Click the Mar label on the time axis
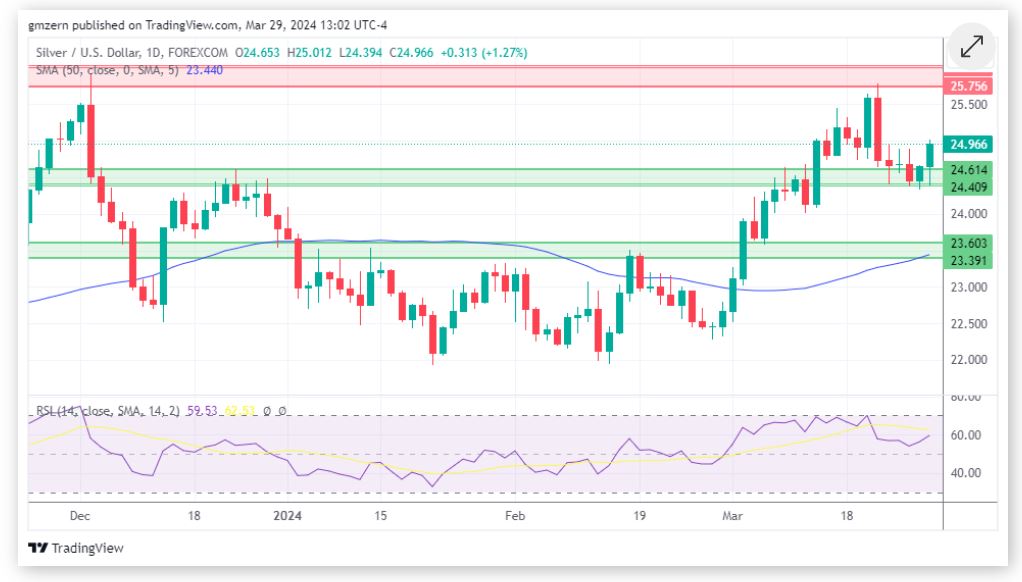This screenshot has height=582, width=1022. coord(734,515)
